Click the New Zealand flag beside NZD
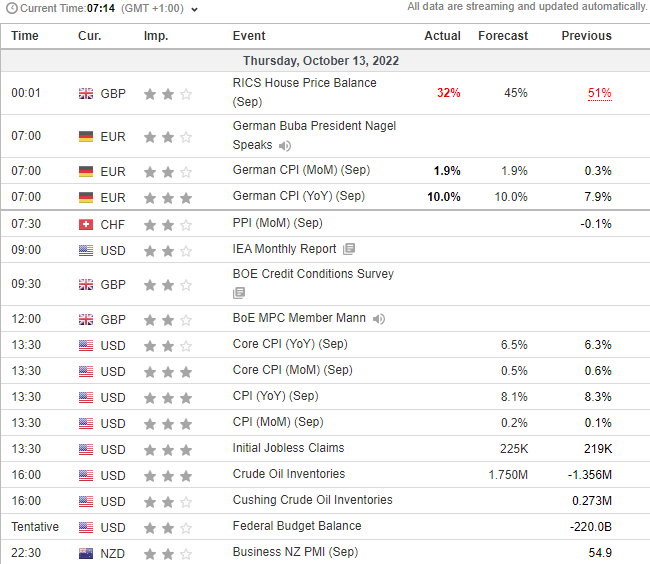This screenshot has height=564, width=650. (86, 553)
